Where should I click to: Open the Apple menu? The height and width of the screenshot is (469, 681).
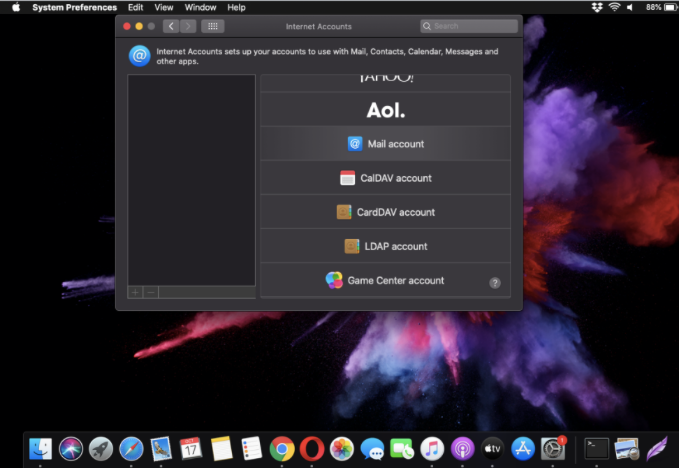click(16, 7)
